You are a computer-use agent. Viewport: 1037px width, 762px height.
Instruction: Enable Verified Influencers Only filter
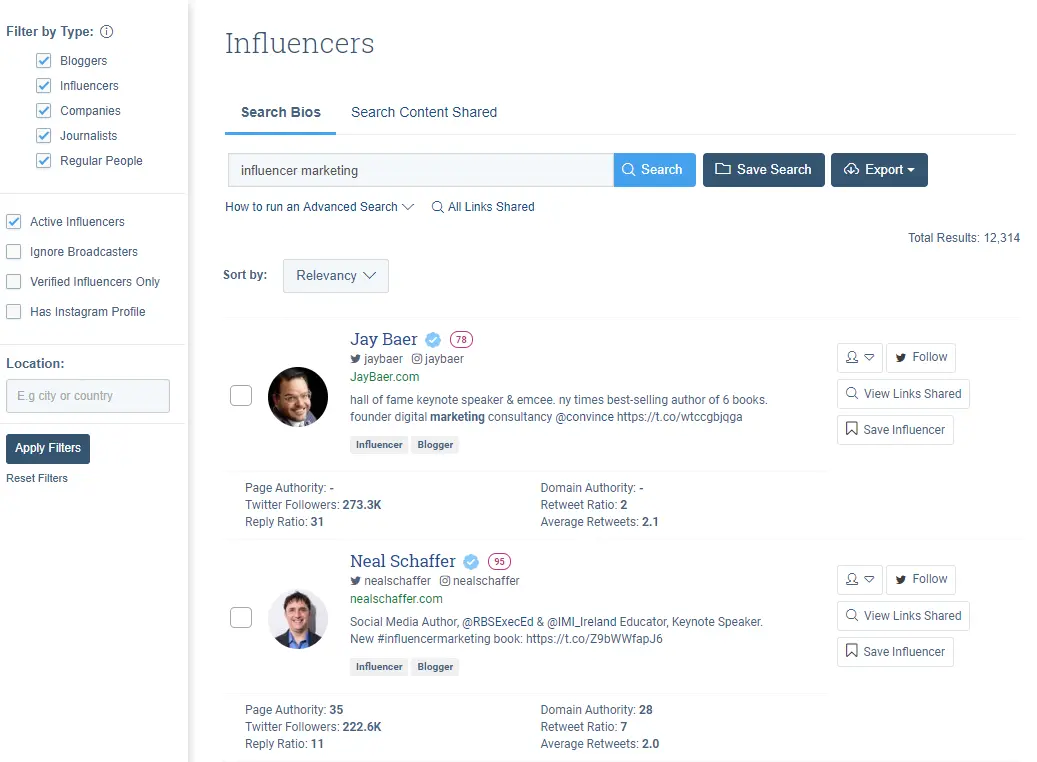pyautogui.click(x=14, y=282)
